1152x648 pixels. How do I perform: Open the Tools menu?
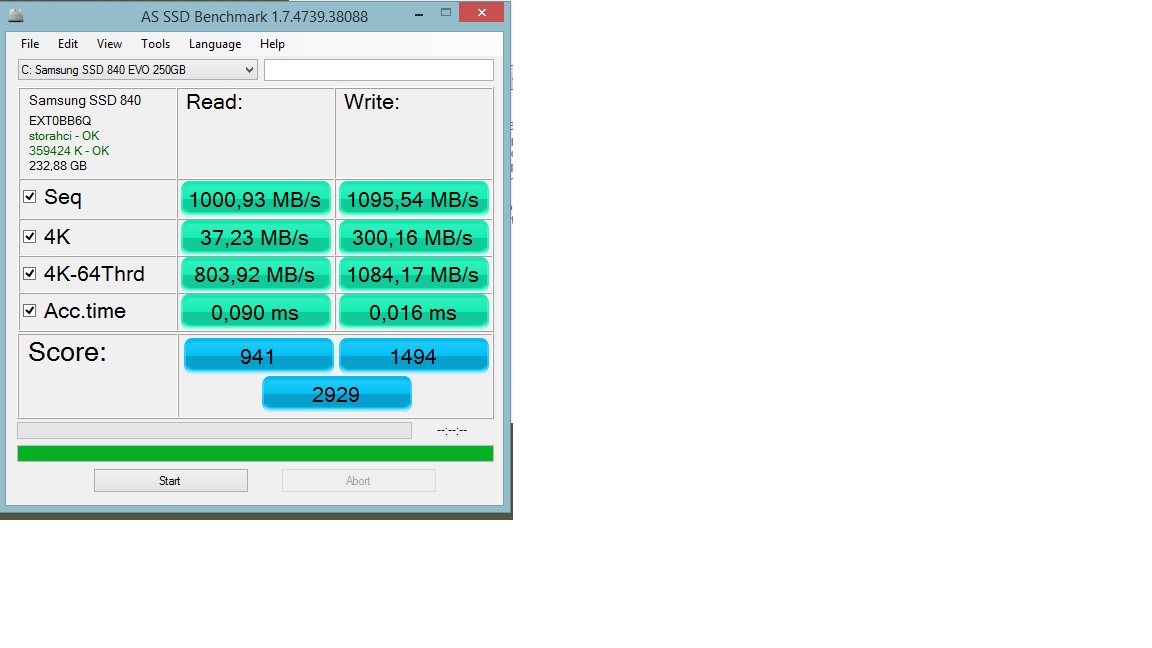155,44
